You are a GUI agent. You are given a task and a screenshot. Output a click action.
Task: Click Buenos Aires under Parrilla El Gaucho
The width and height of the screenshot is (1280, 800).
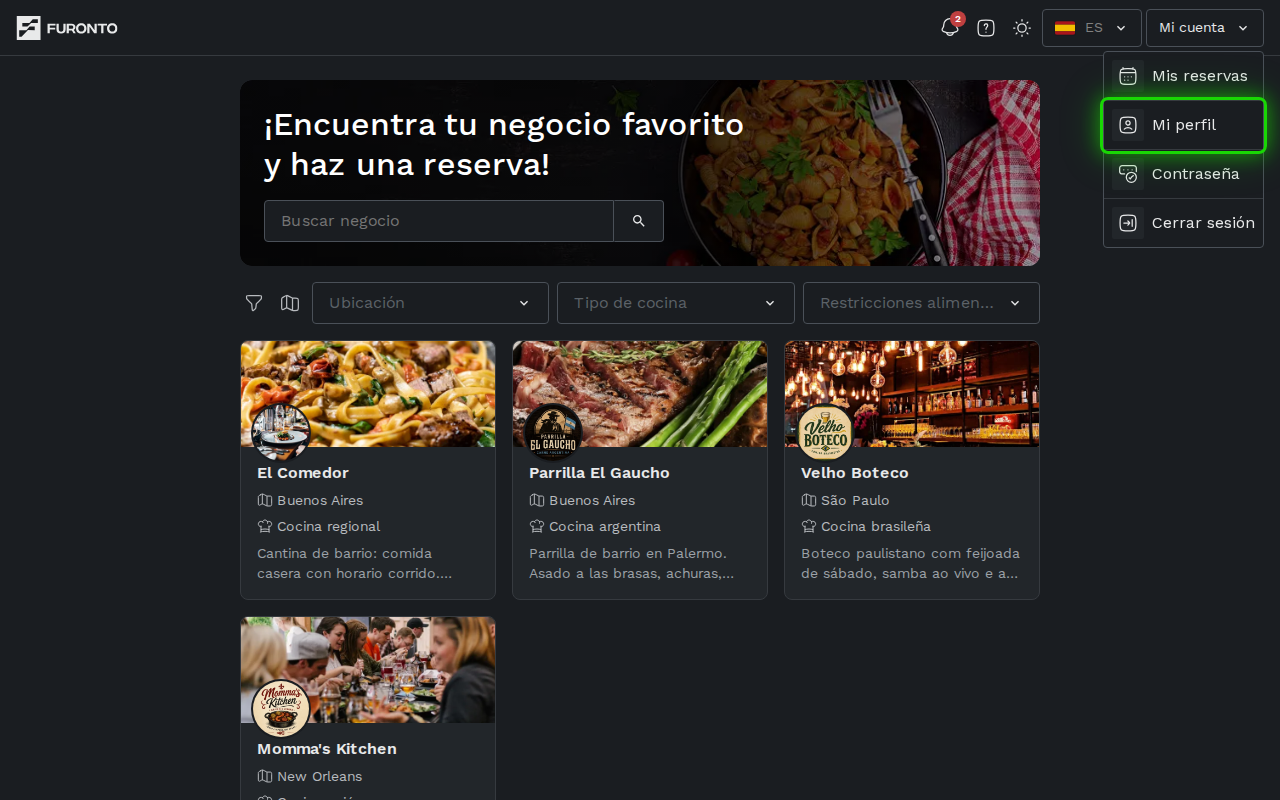592,500
